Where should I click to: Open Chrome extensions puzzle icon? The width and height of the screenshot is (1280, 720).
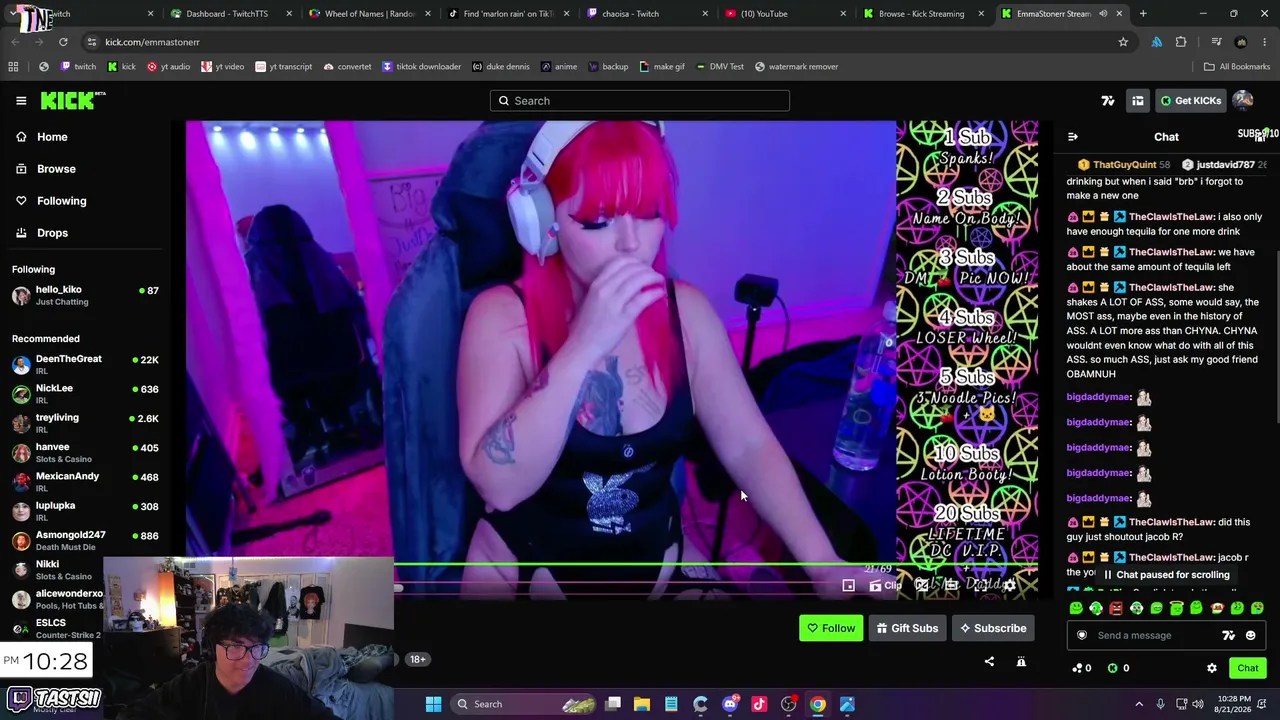(x=1181, y=42)
